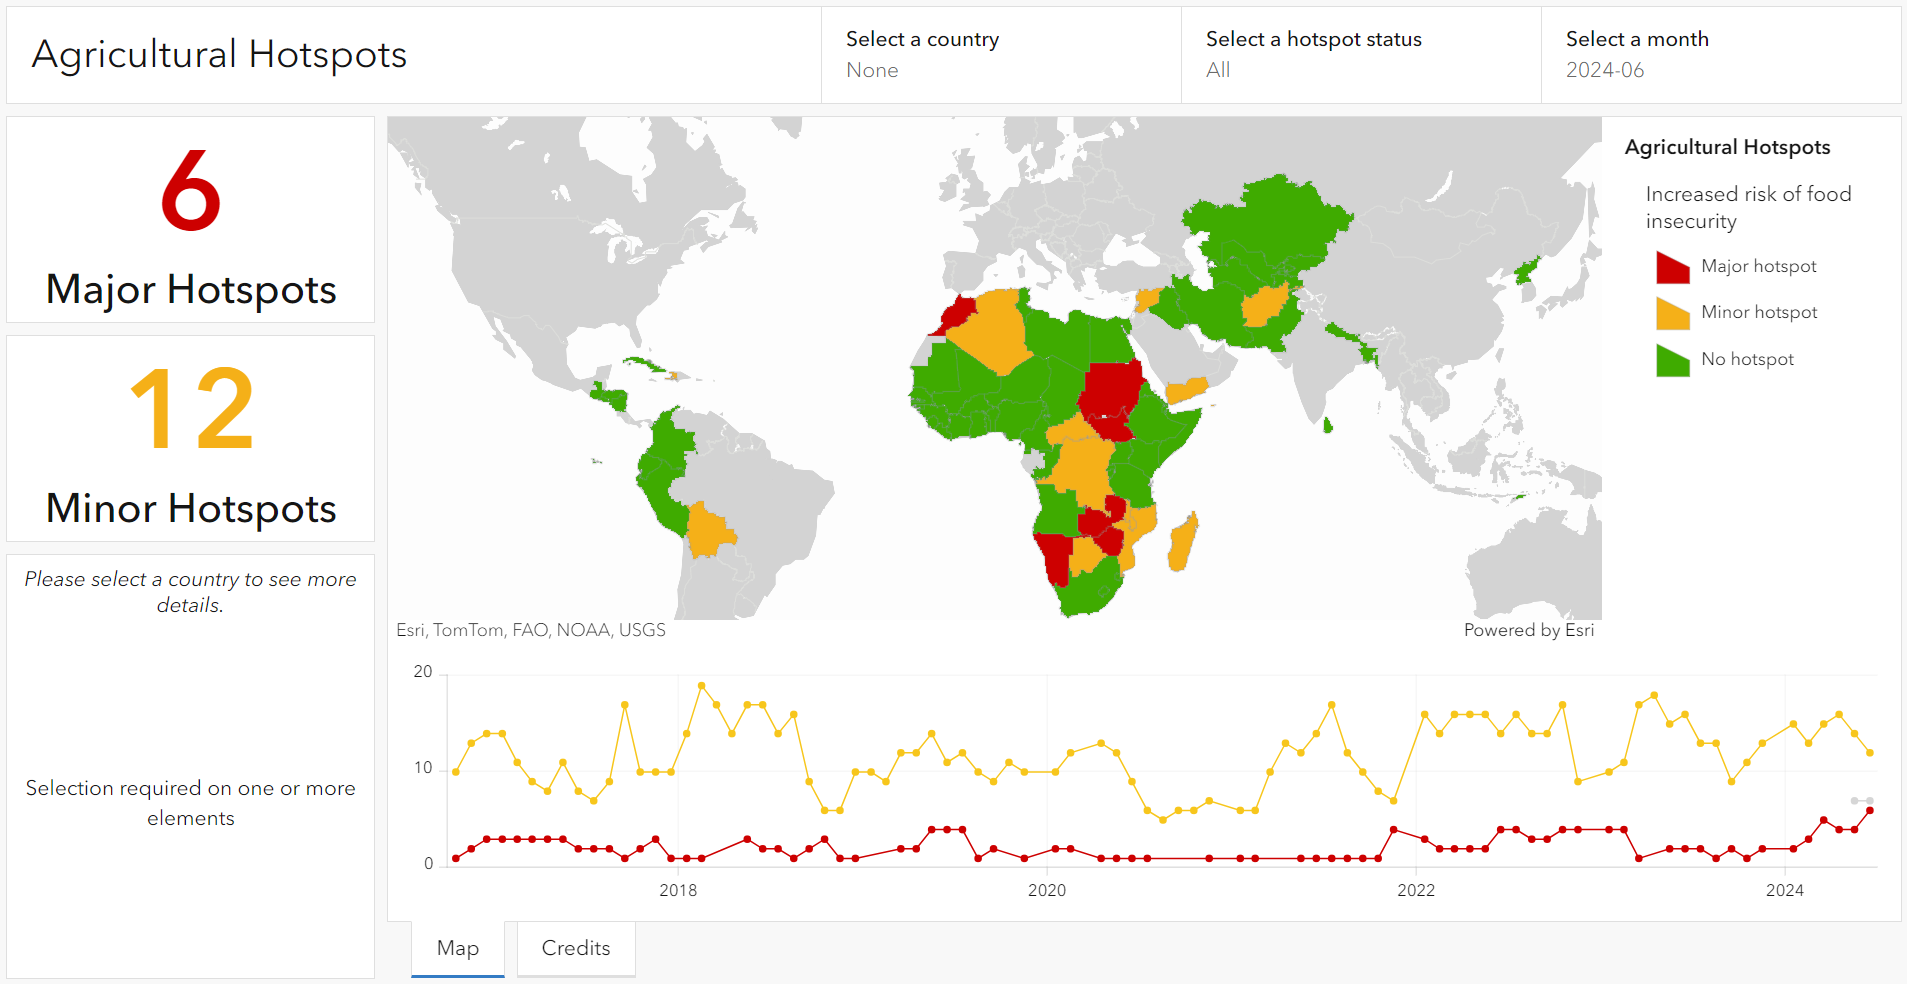The image size is (1907, 984).
Task: Click the Powered by Esri link
Action: (x=1529, y=630)
